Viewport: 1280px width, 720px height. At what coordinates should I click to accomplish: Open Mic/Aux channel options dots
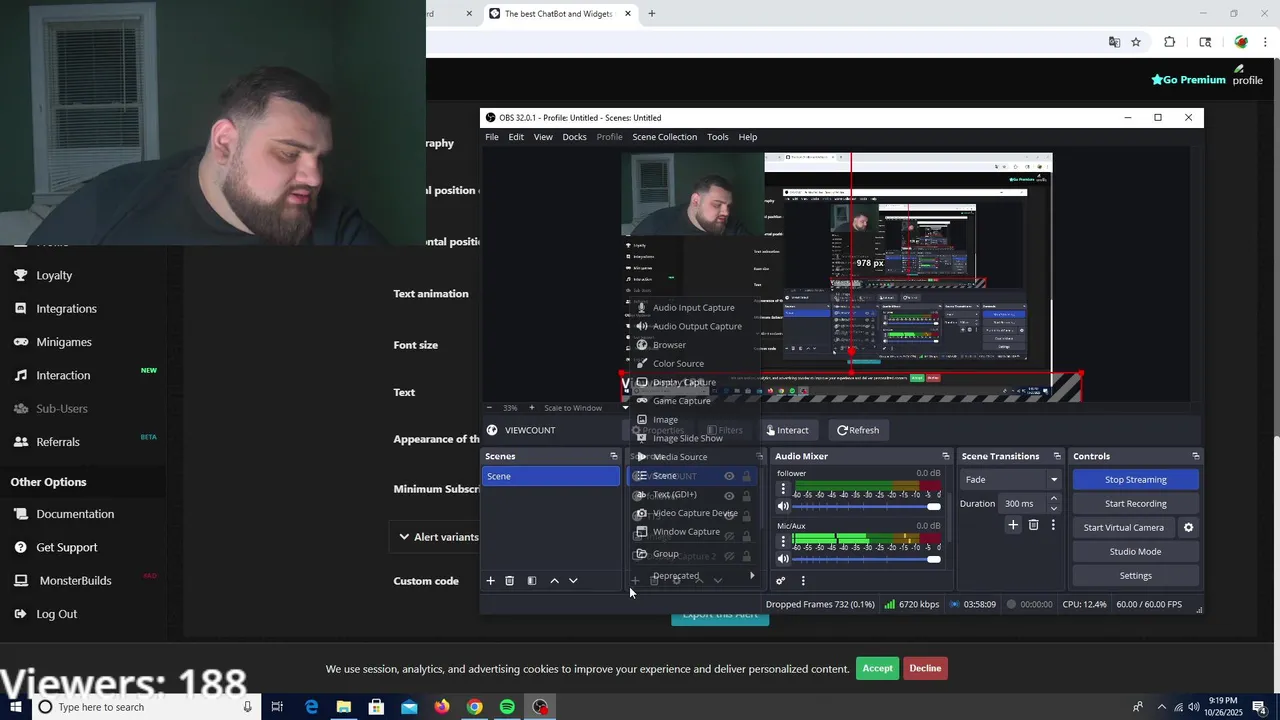(783, 541)
